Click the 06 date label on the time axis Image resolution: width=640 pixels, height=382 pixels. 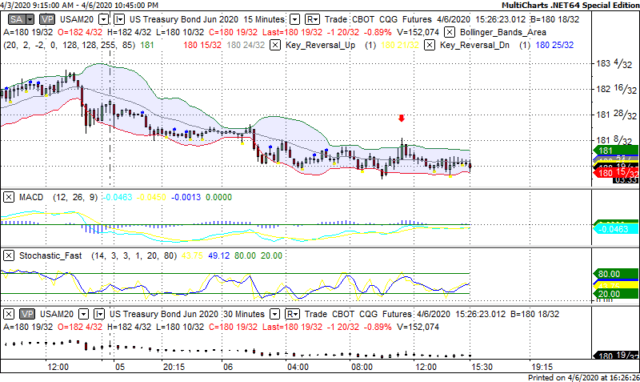tap(228, 366)
